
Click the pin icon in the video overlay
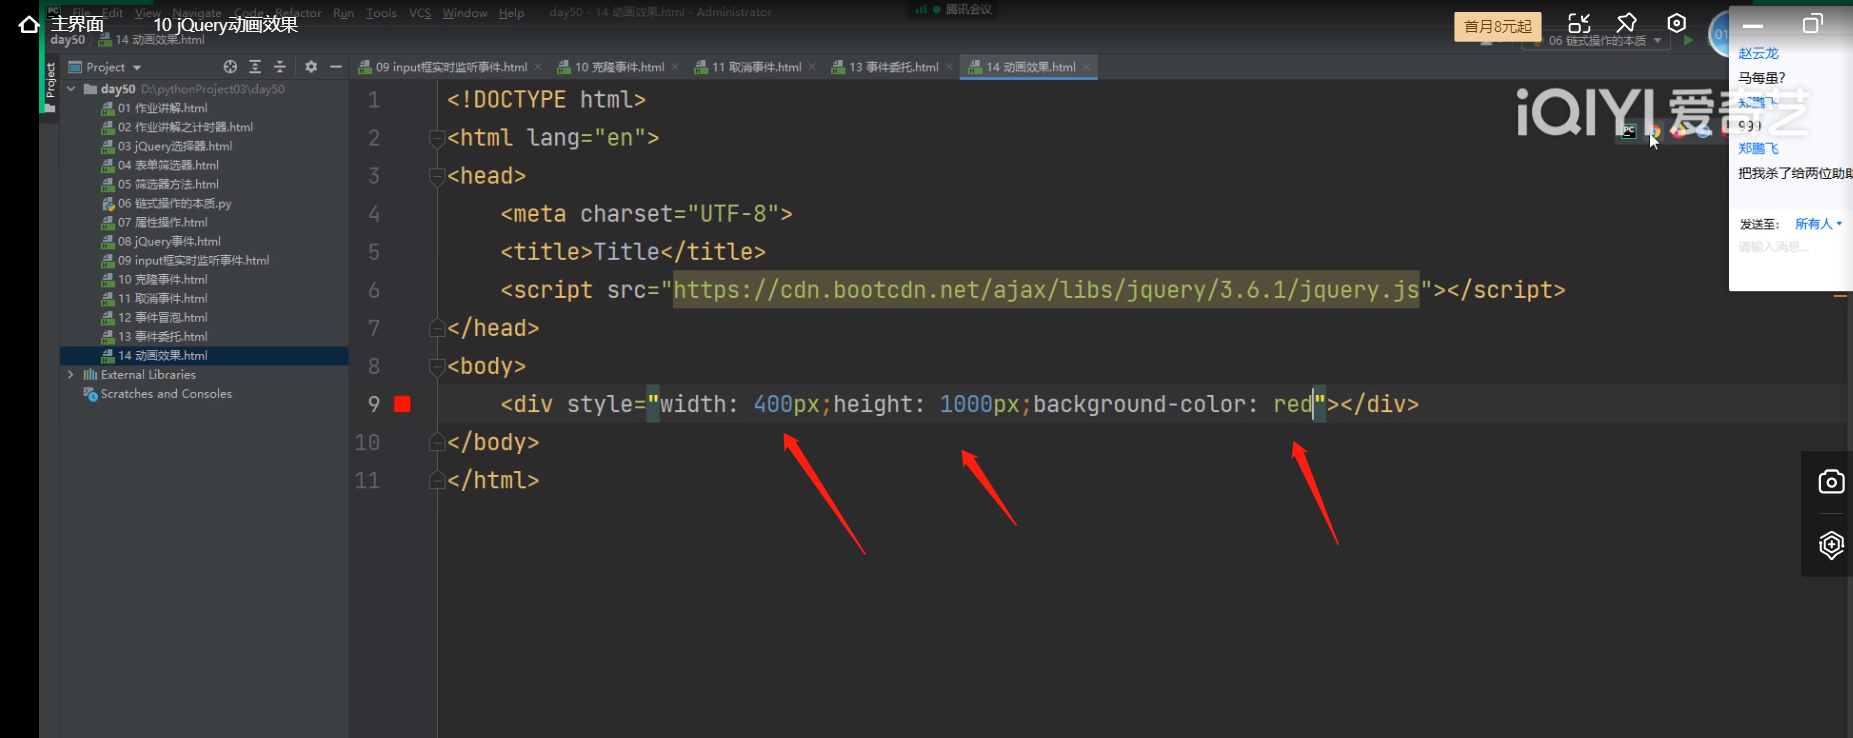point(1627,23)
